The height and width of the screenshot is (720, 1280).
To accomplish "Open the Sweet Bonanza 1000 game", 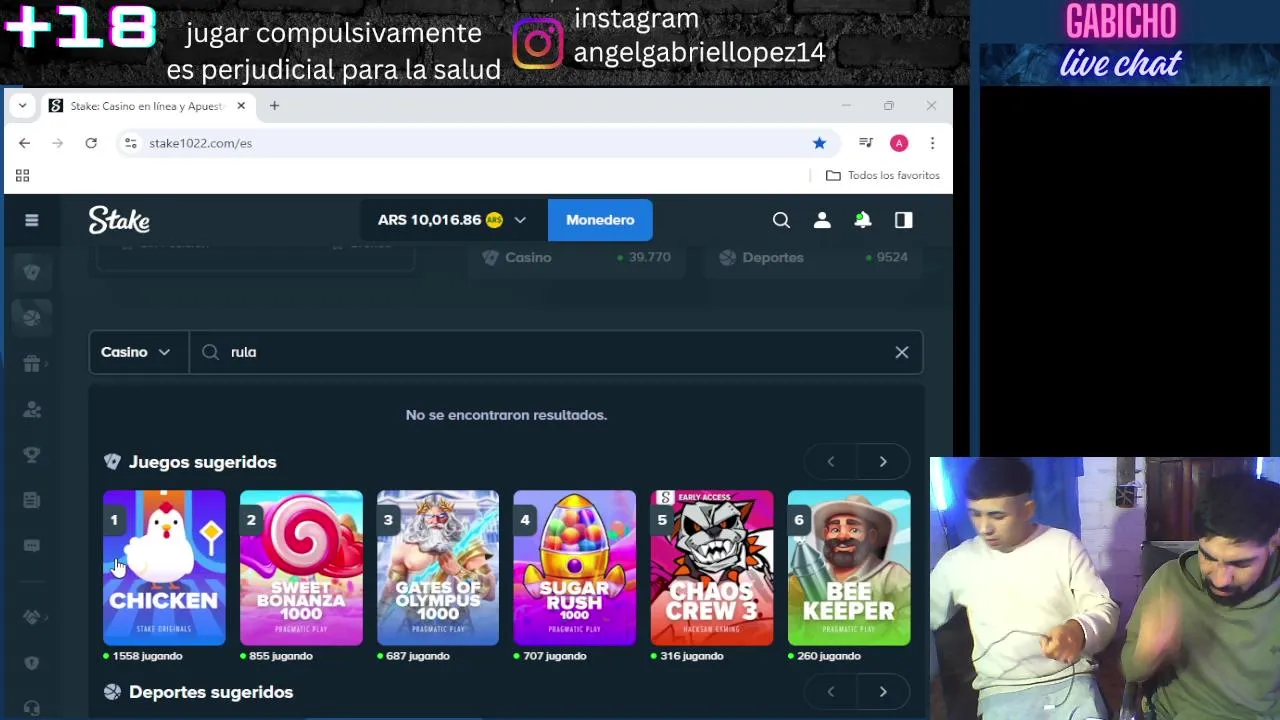I will coord(301,567).
